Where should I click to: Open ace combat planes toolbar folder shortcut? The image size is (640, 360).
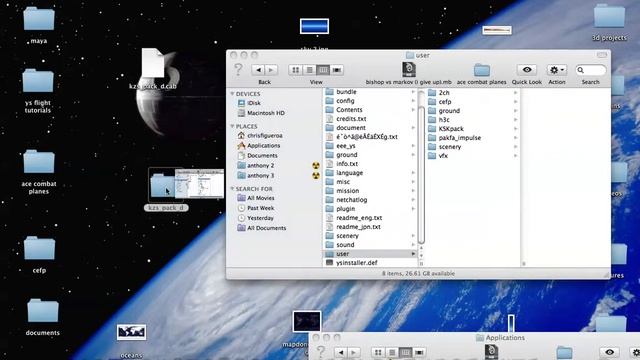coord(482,70)
